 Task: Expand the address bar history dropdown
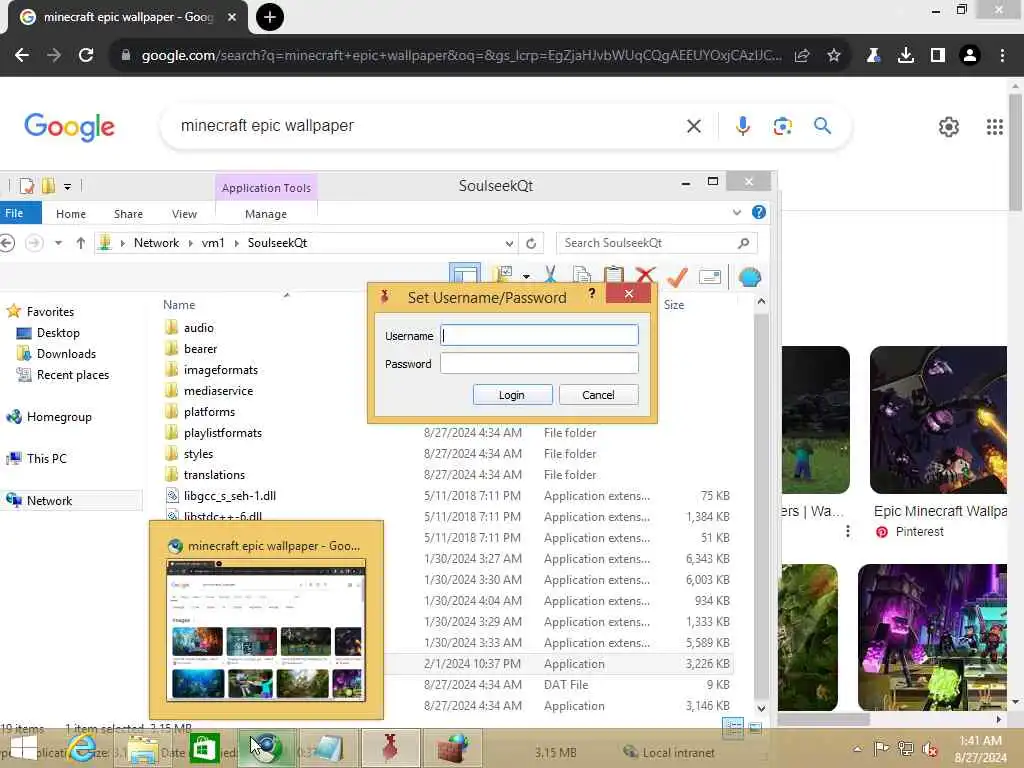509,244
